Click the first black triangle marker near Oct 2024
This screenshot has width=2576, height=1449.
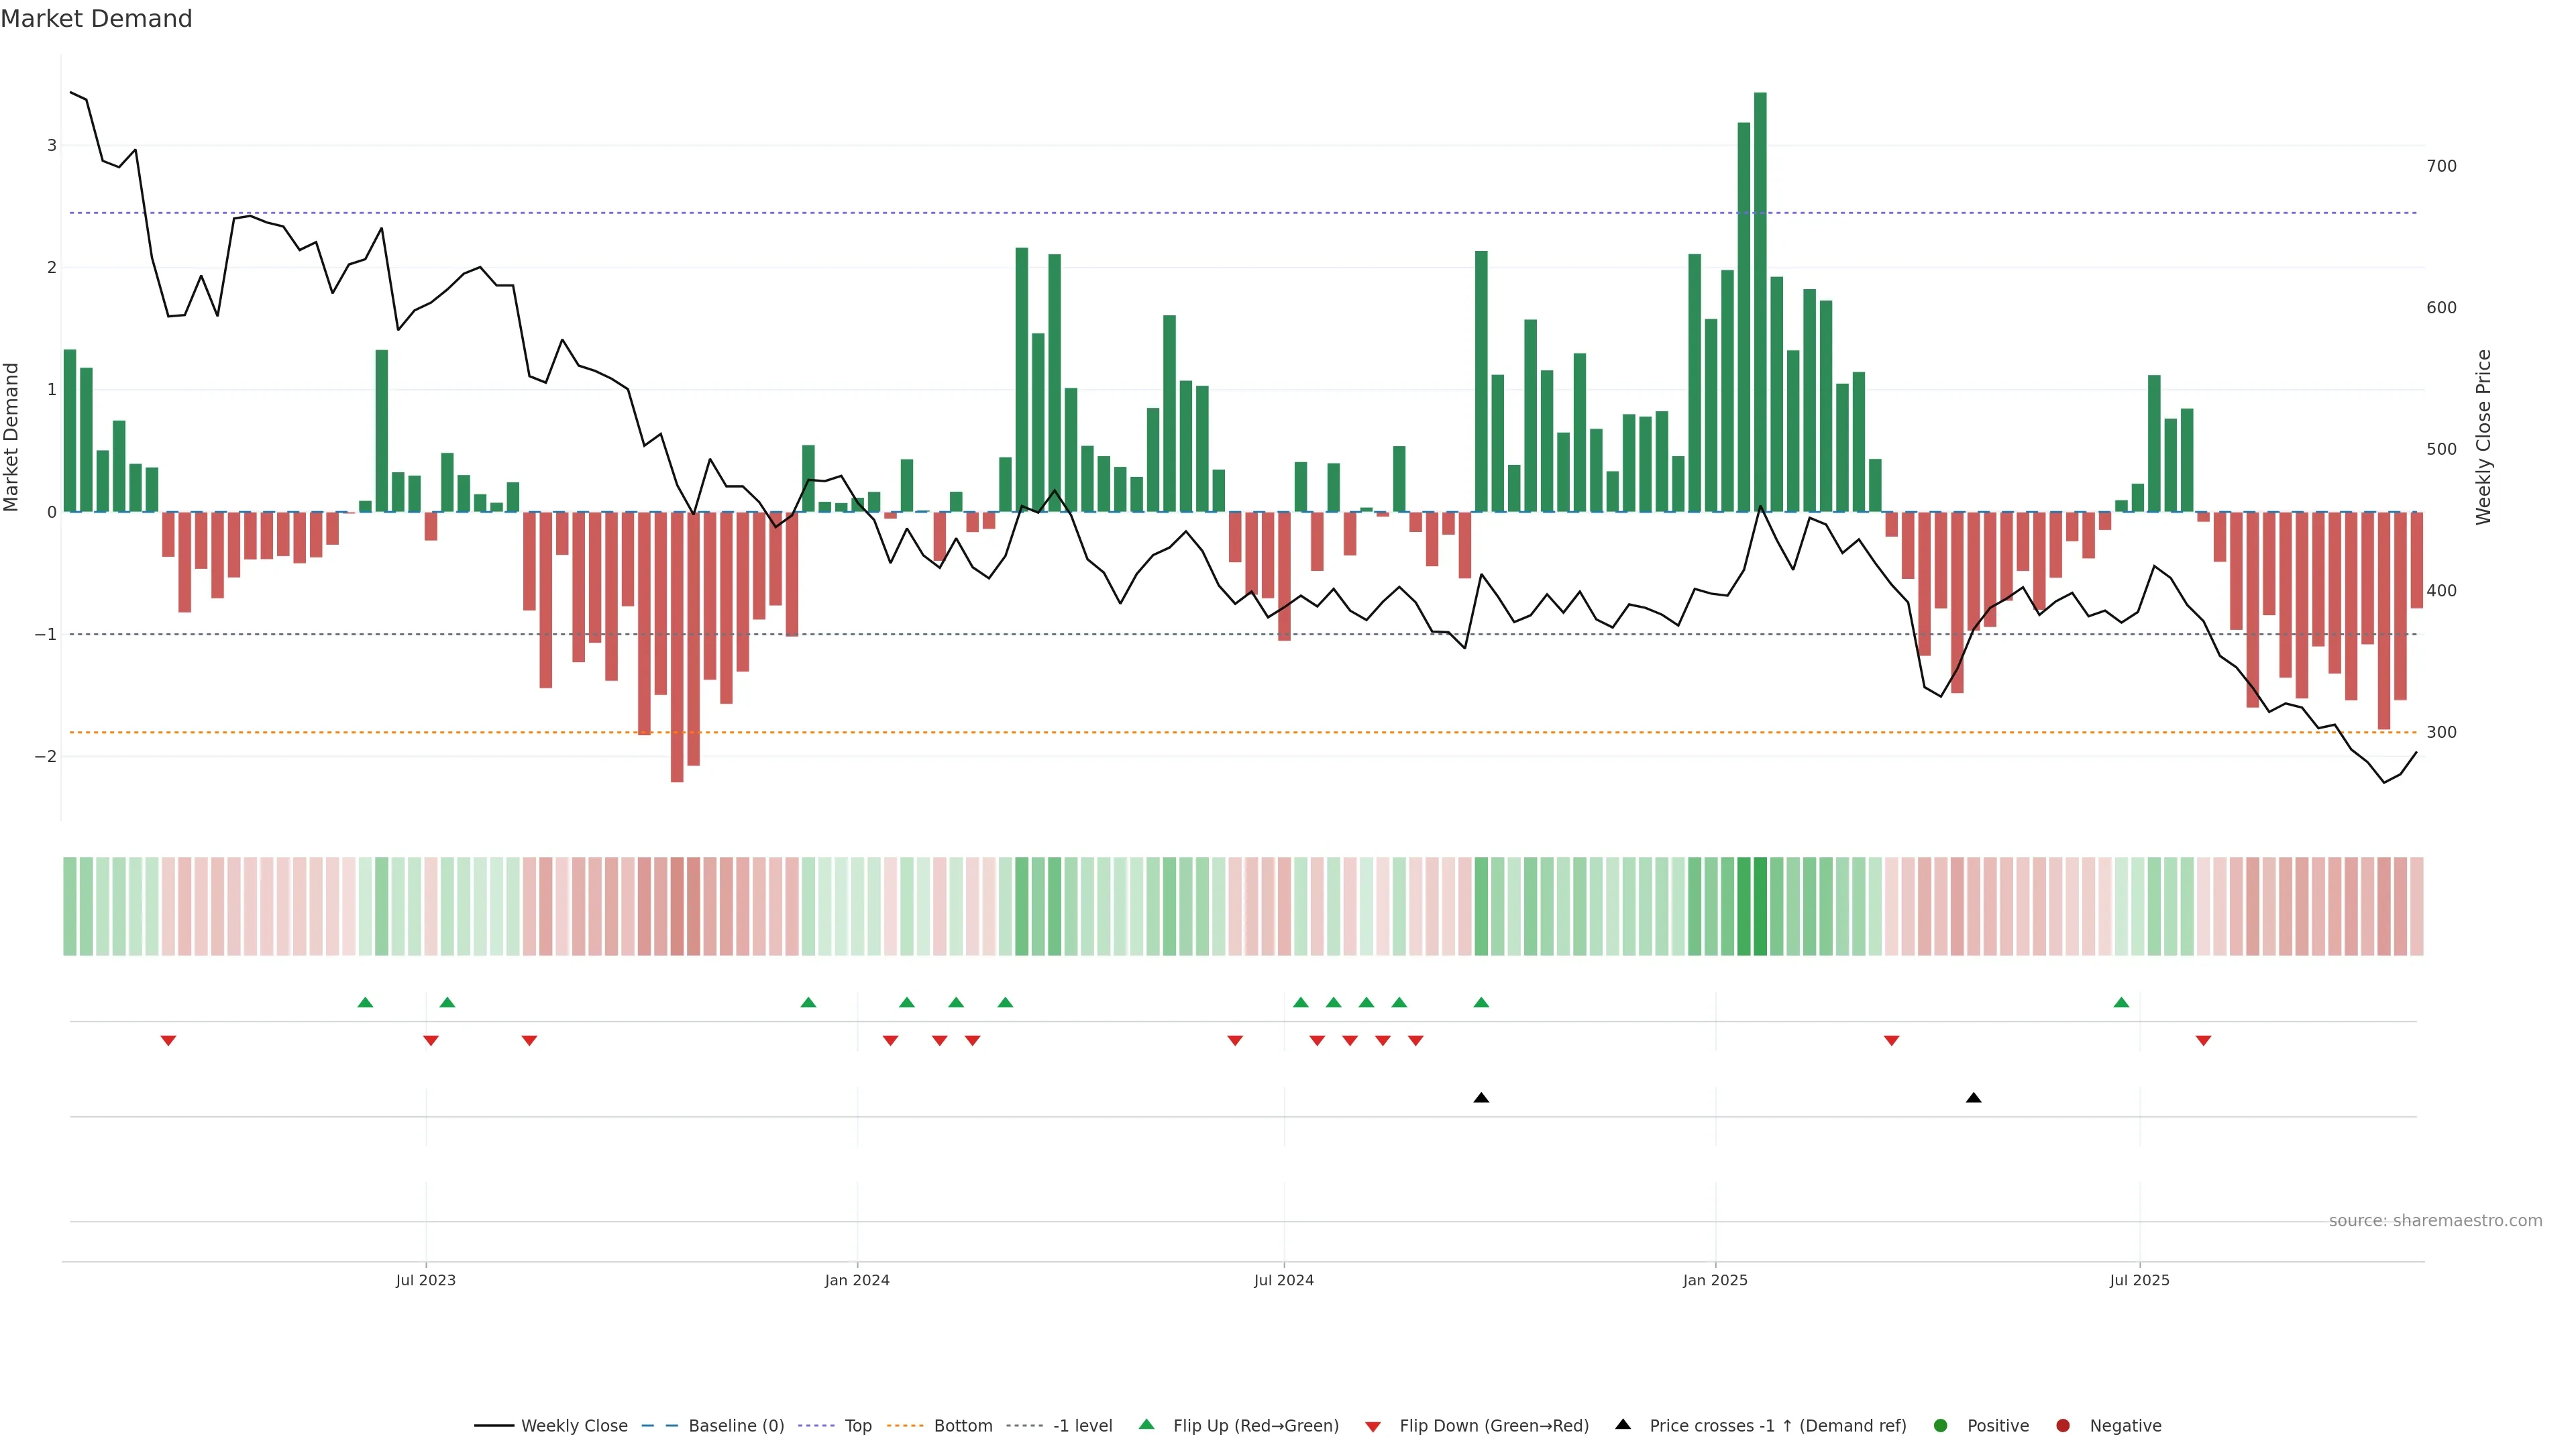tap(1481, 1098)
